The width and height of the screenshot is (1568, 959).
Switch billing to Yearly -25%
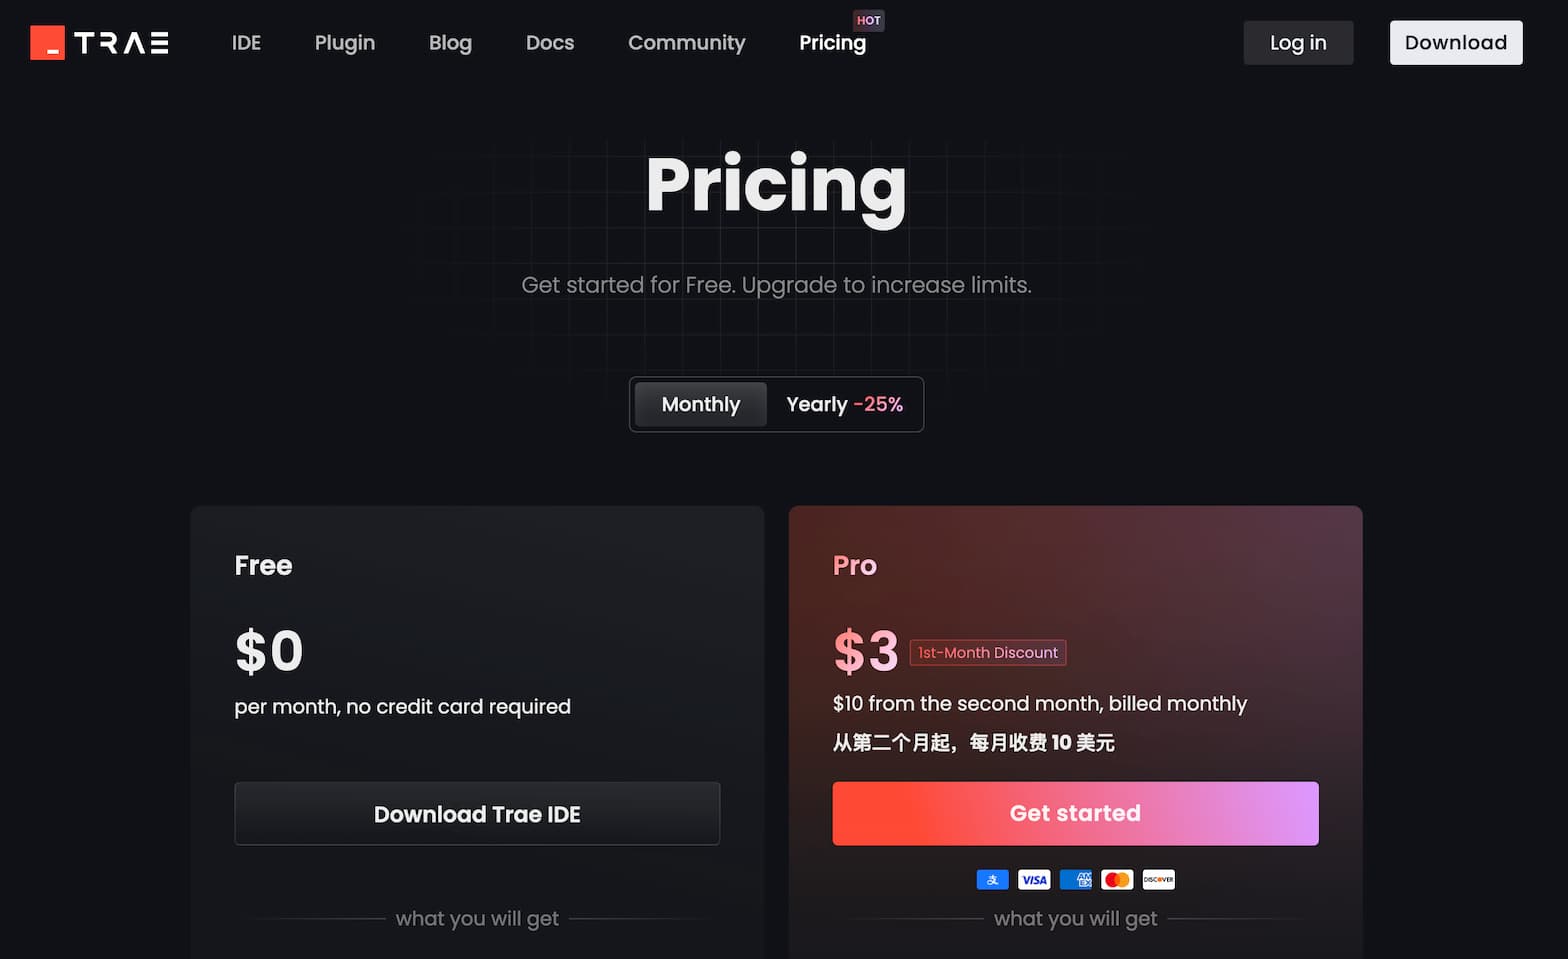coord(844,404)
